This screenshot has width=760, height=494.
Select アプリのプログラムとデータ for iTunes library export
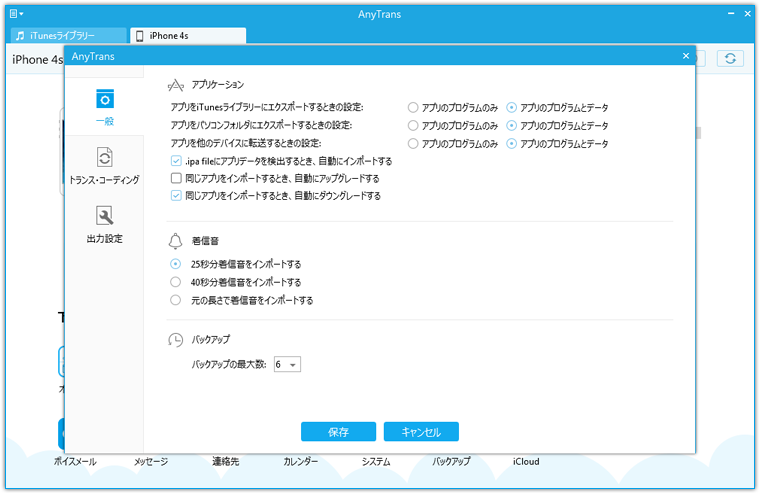tap(511, 107)
